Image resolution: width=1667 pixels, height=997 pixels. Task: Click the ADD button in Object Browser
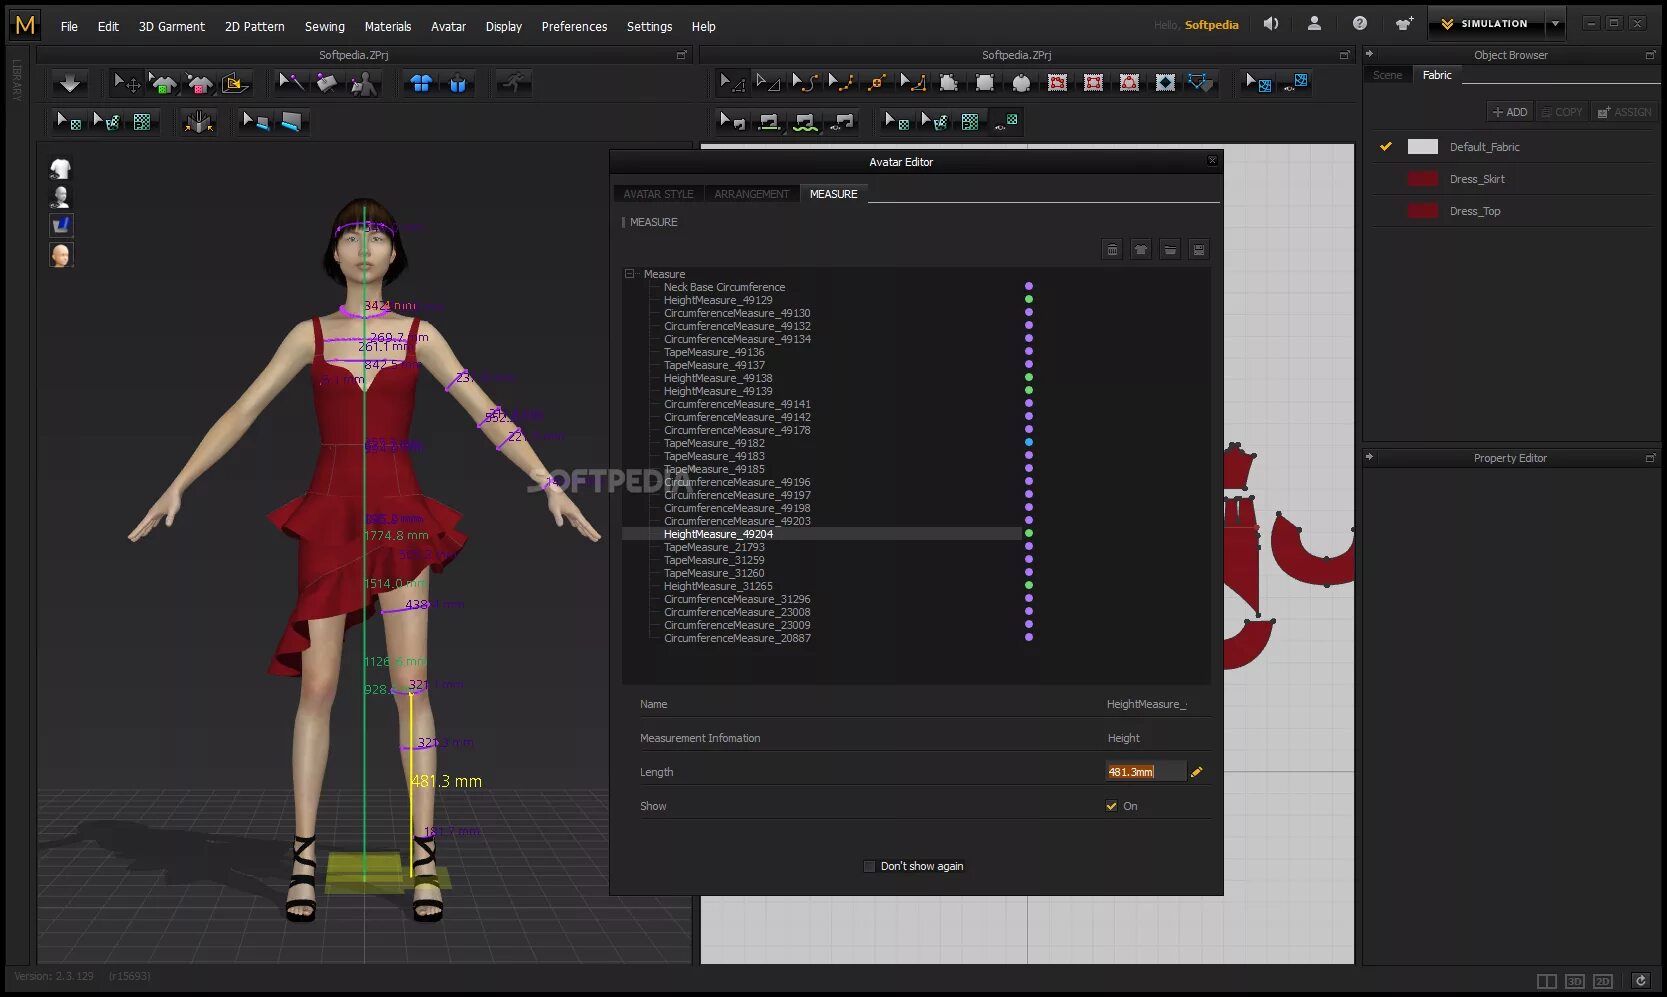[1508, 111]
